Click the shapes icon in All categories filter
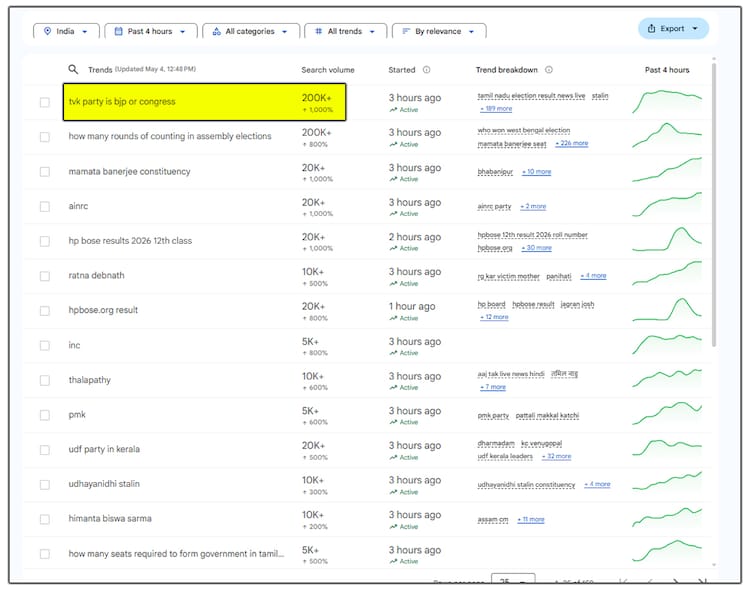 (217, 31)
